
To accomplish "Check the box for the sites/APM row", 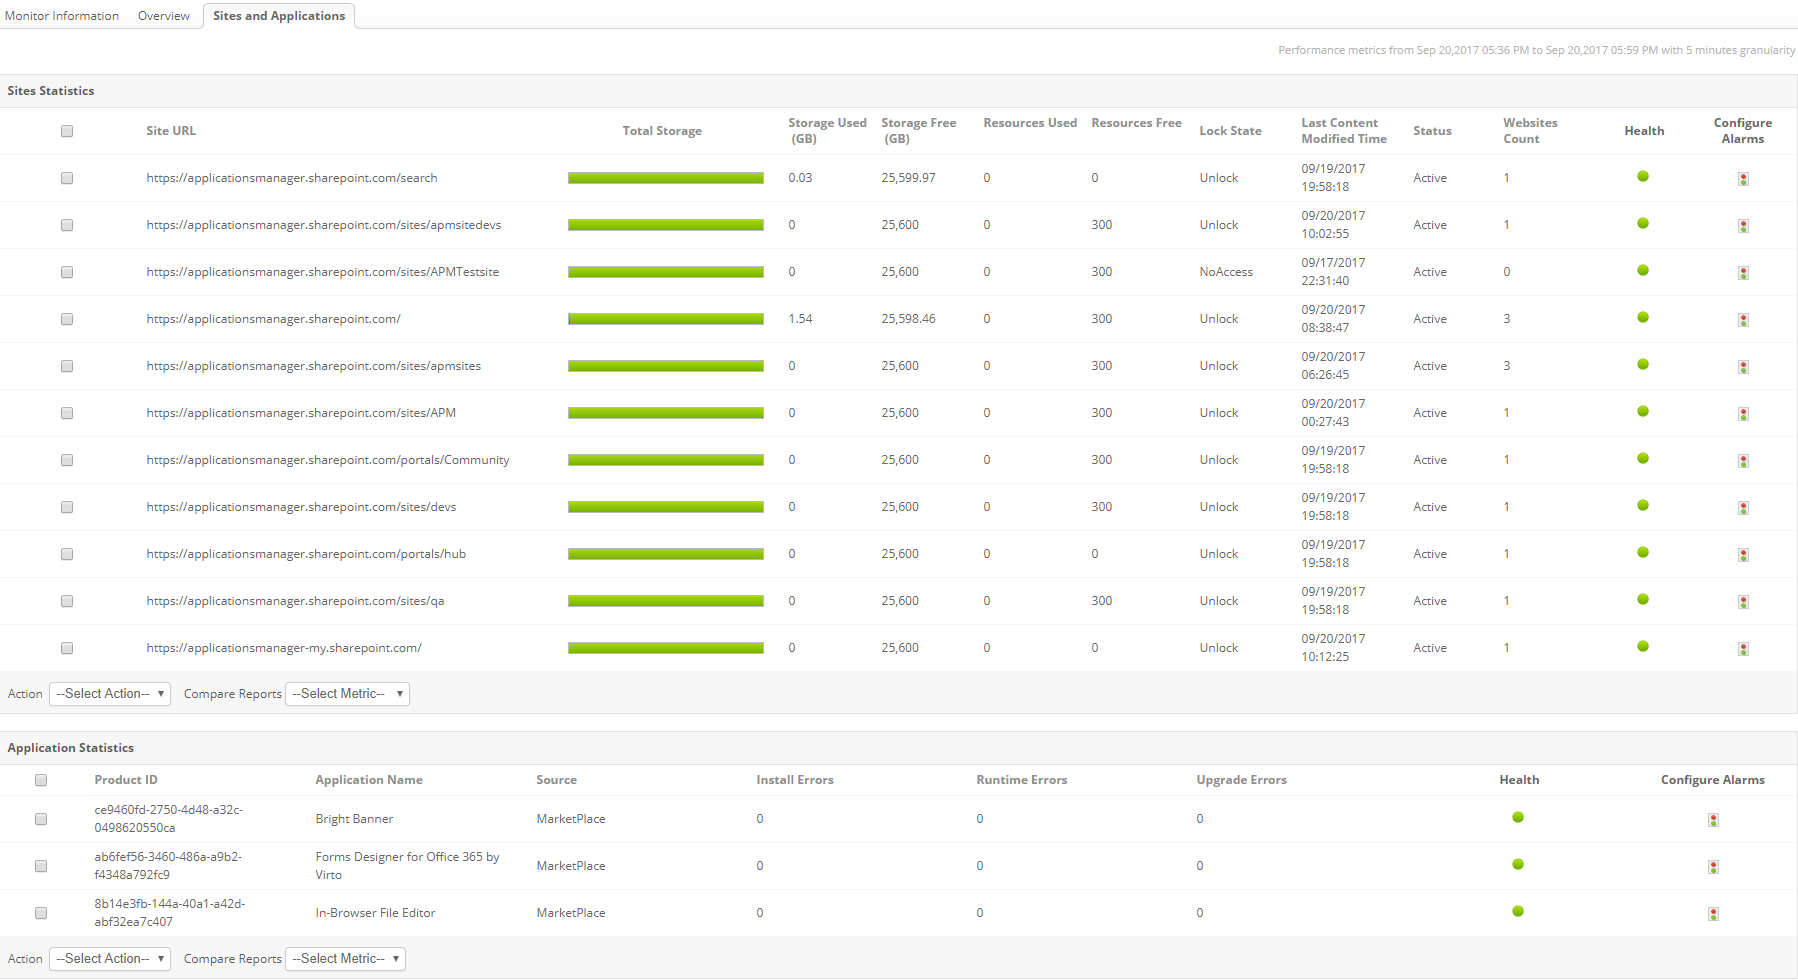I will tap(67, 413).
